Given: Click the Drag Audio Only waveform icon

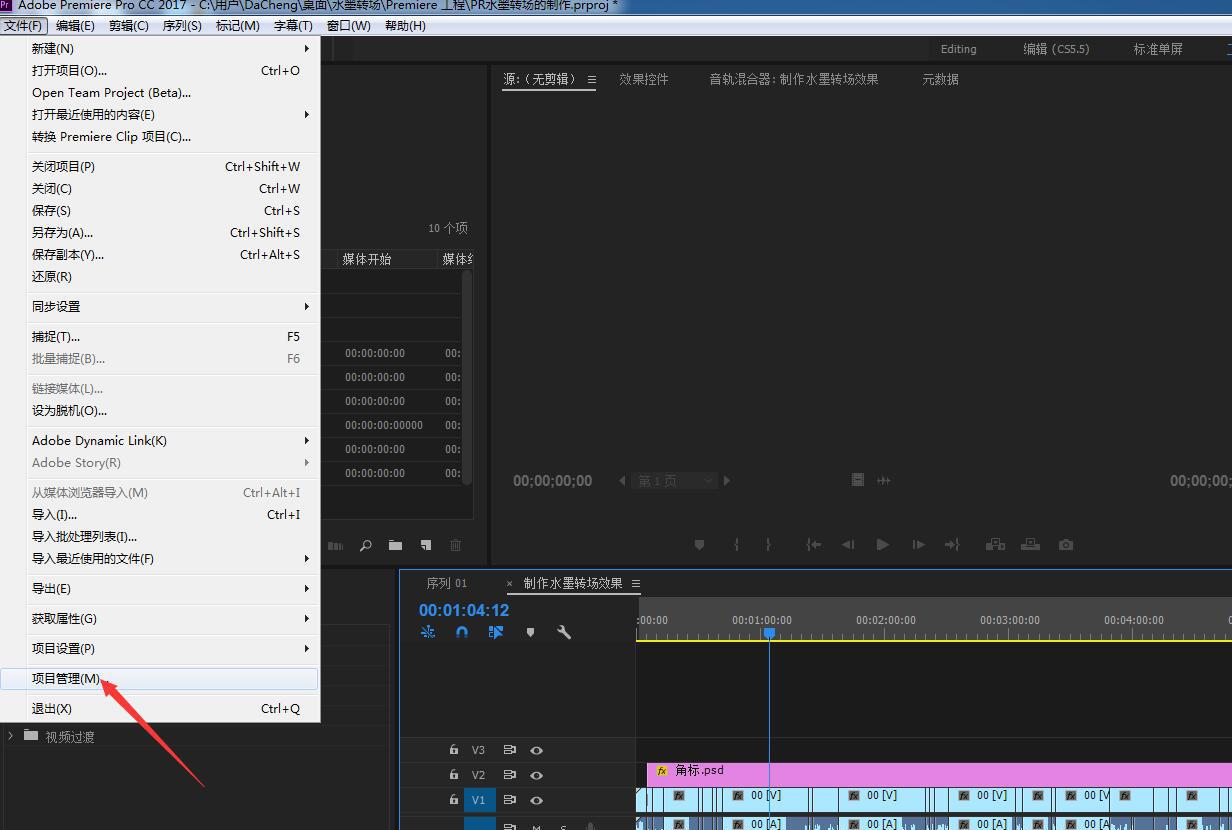Looking at the screenshot, I should (884, 481).
